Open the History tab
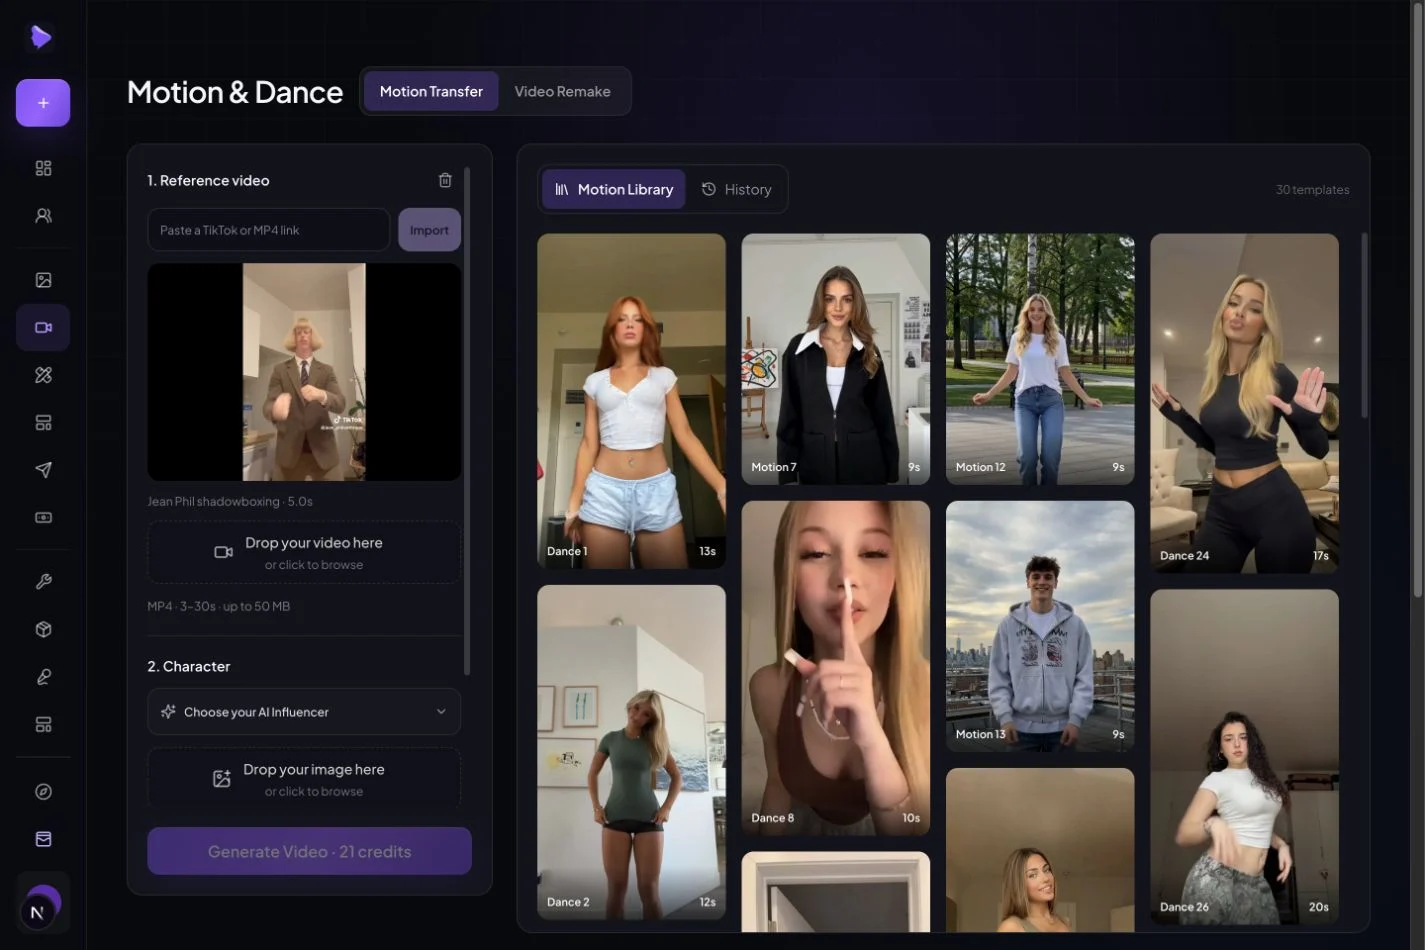Image resolution: width=1425 pixels, height=950 pixels. pos(736,189)
